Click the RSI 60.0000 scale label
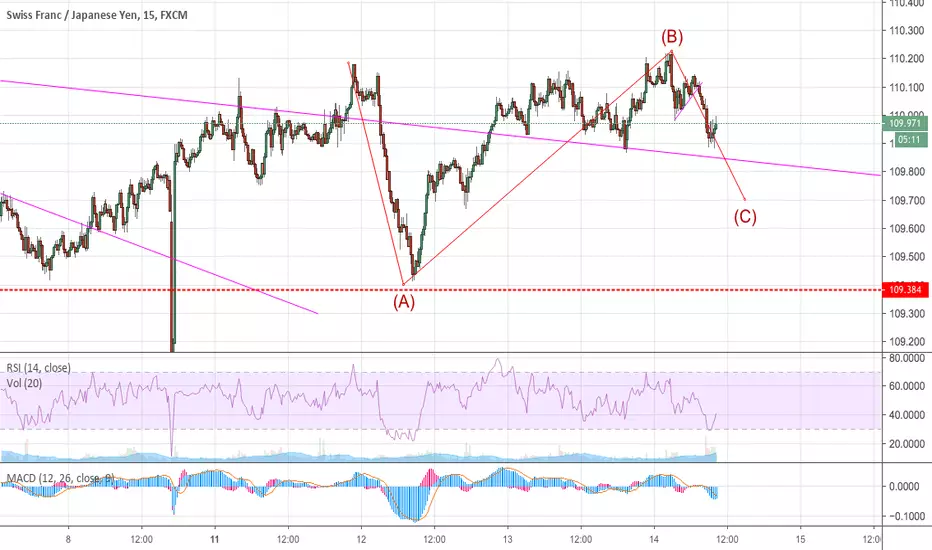The height and width of the screenshot is (550, 932). click(x=906, y=386)
